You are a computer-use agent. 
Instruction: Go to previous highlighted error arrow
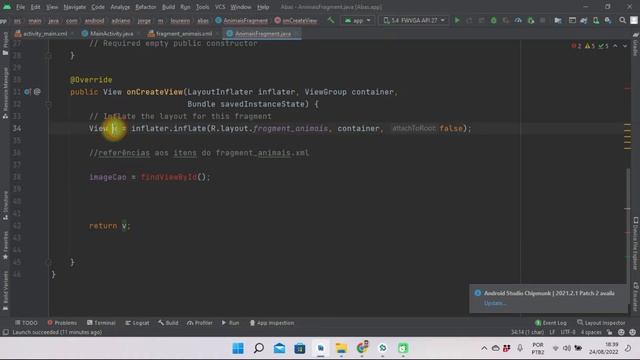click(615, 46)
